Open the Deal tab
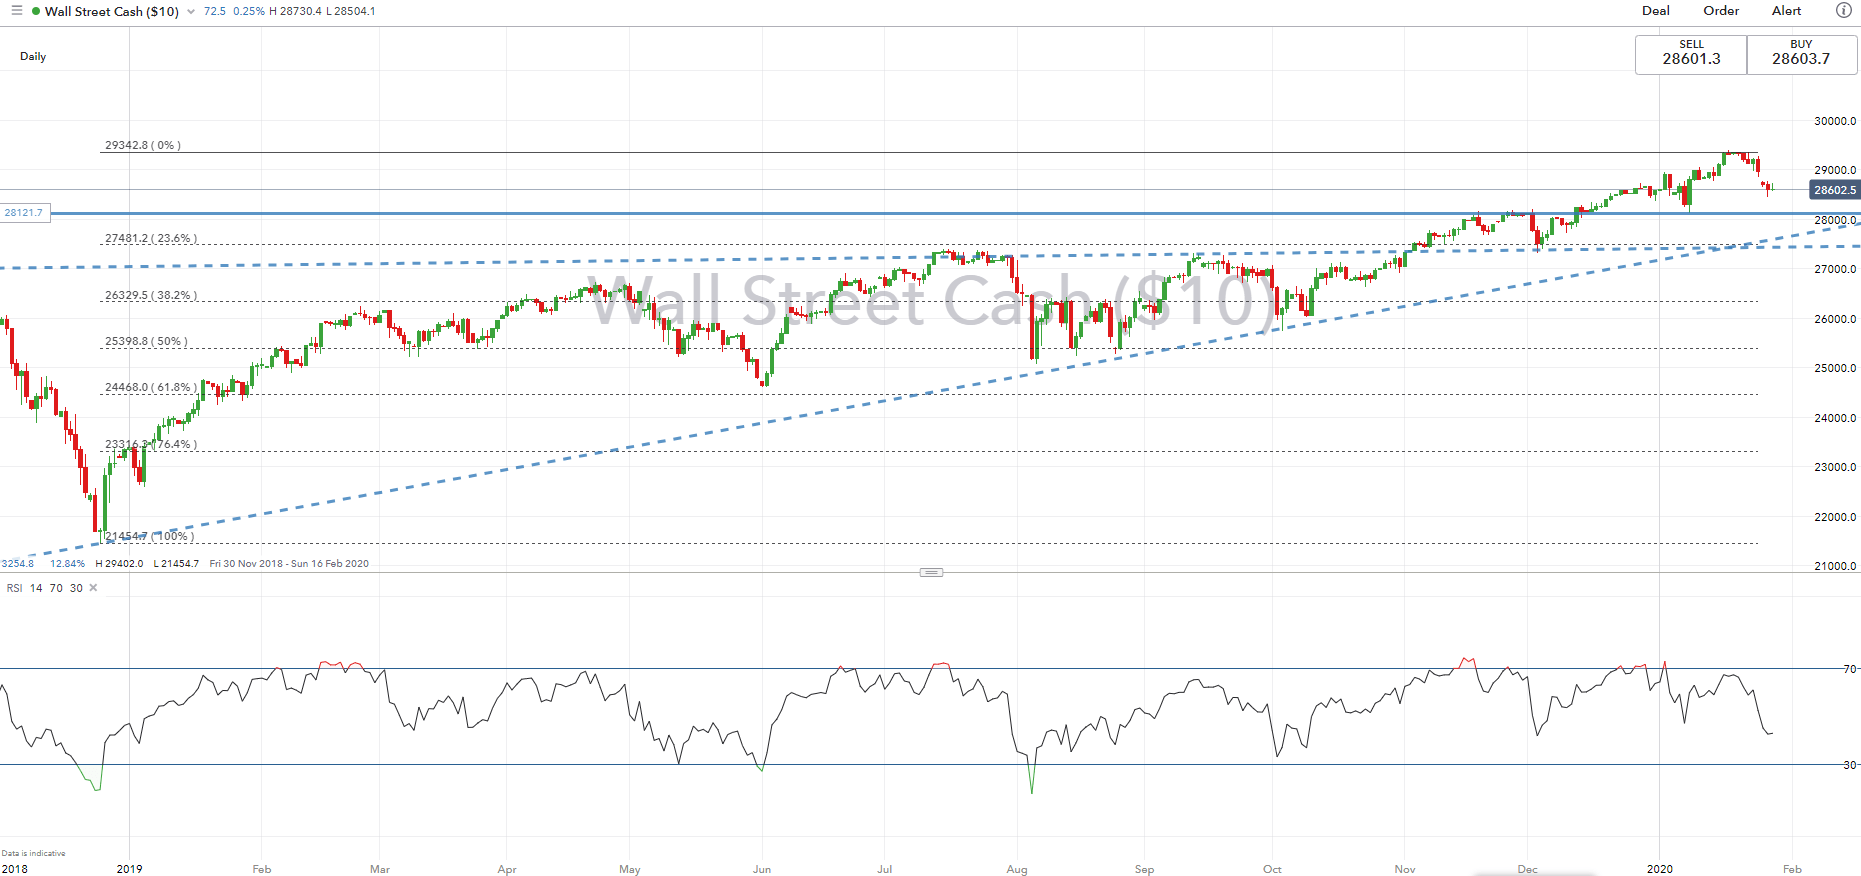The width and height of the screenshot is (1861, 876). click(x=1656, y=11)
